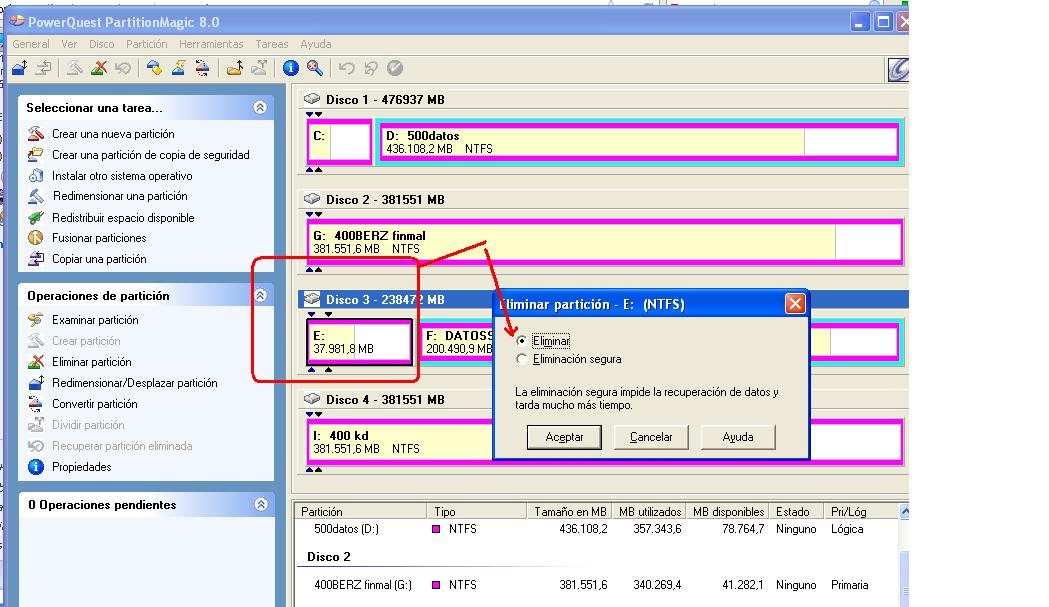The height and width of the screenshot is (607, 1049).
Task: Collapse the Operaciones pendientes panel
Action: pos(261,504)
